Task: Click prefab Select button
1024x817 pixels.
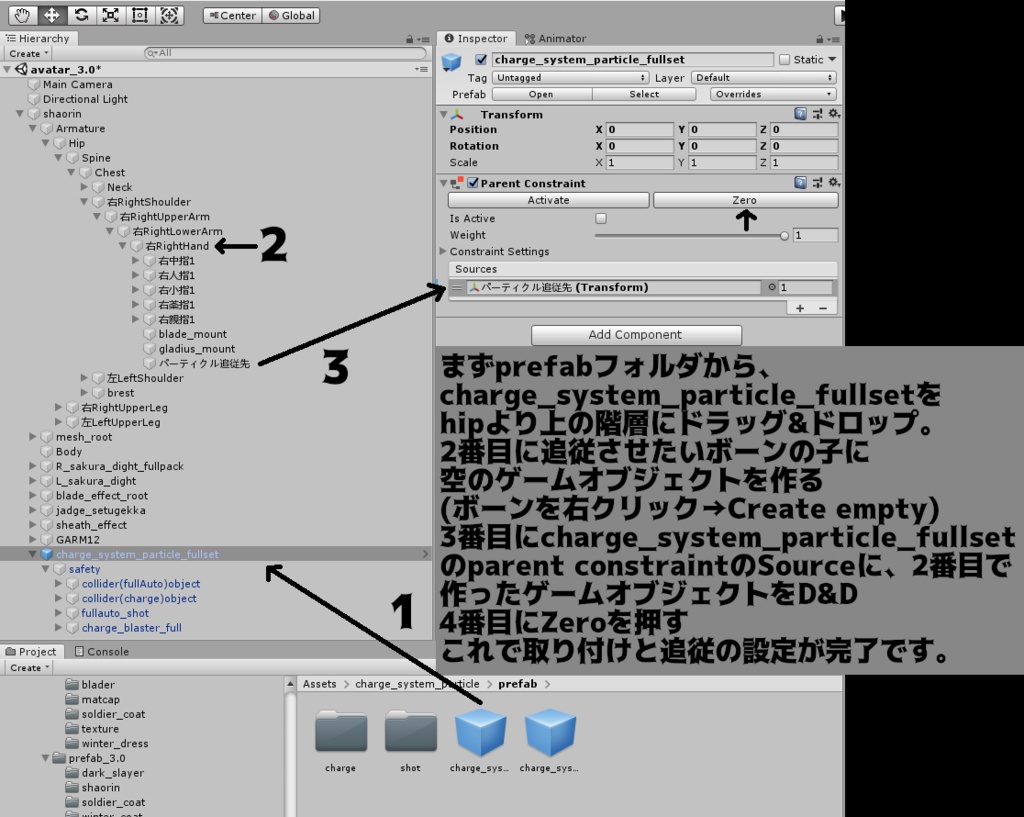Action: tap(644, 94)
